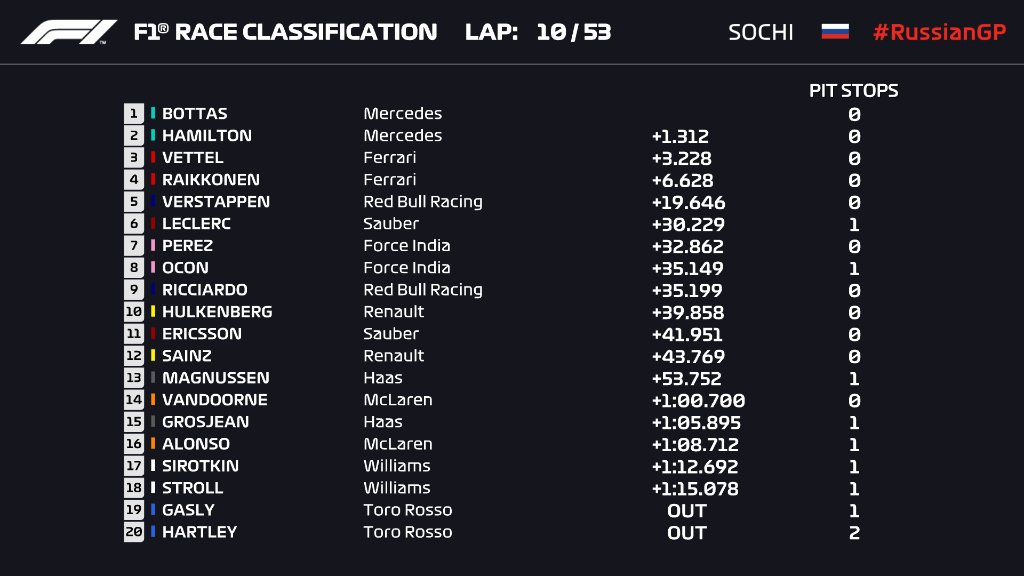
Task: Click the Russian flag icon
Action: [x=835, y=31]
